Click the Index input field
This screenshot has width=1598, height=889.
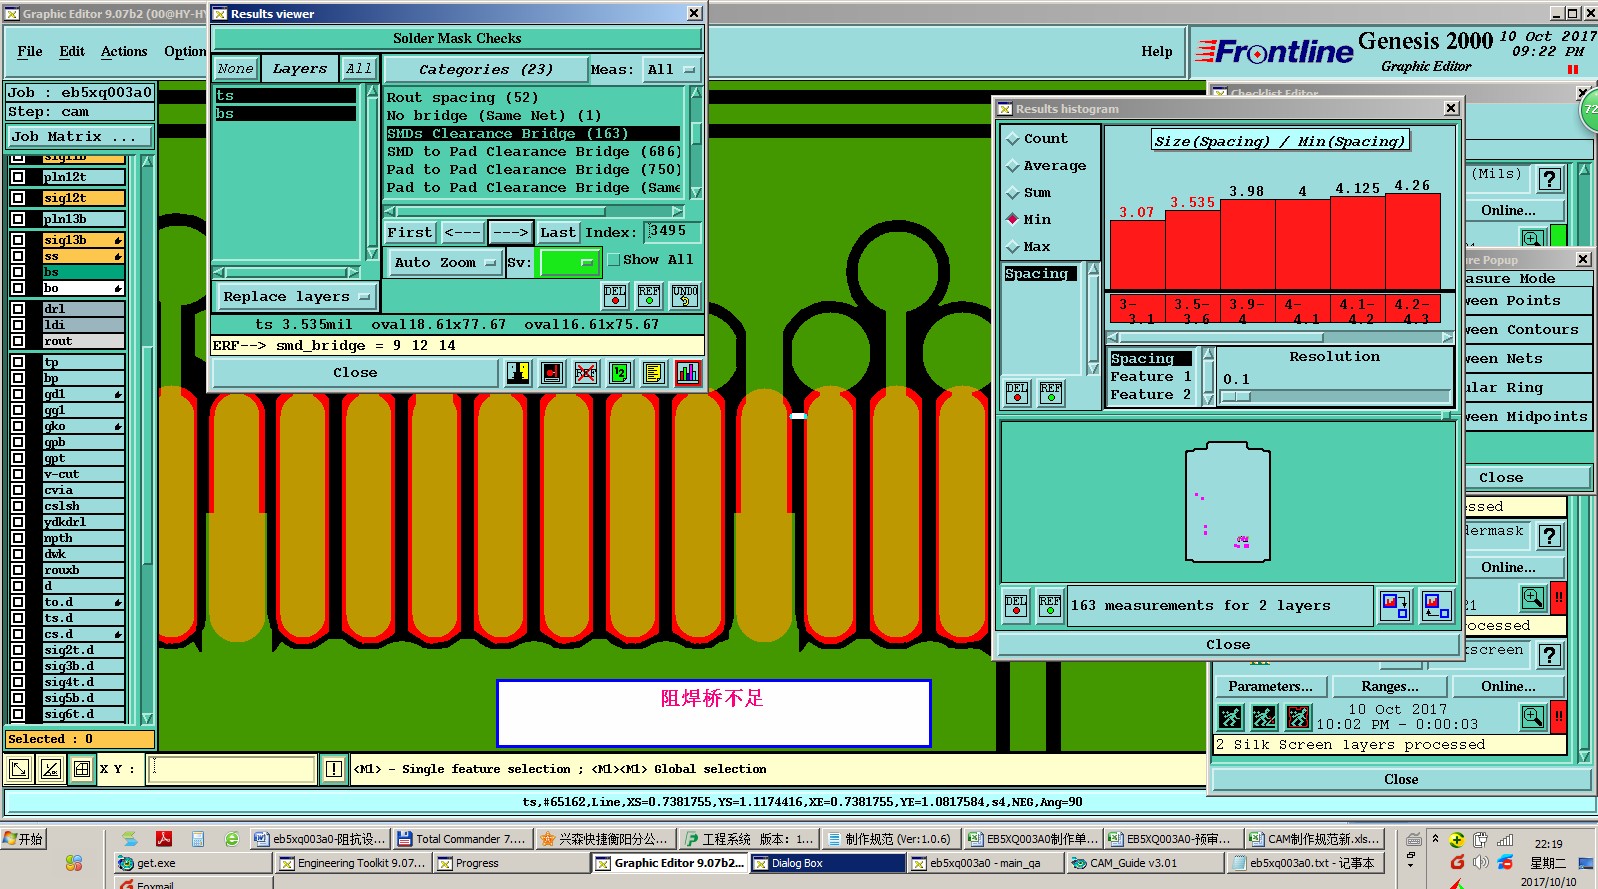[x=672, y=232]
